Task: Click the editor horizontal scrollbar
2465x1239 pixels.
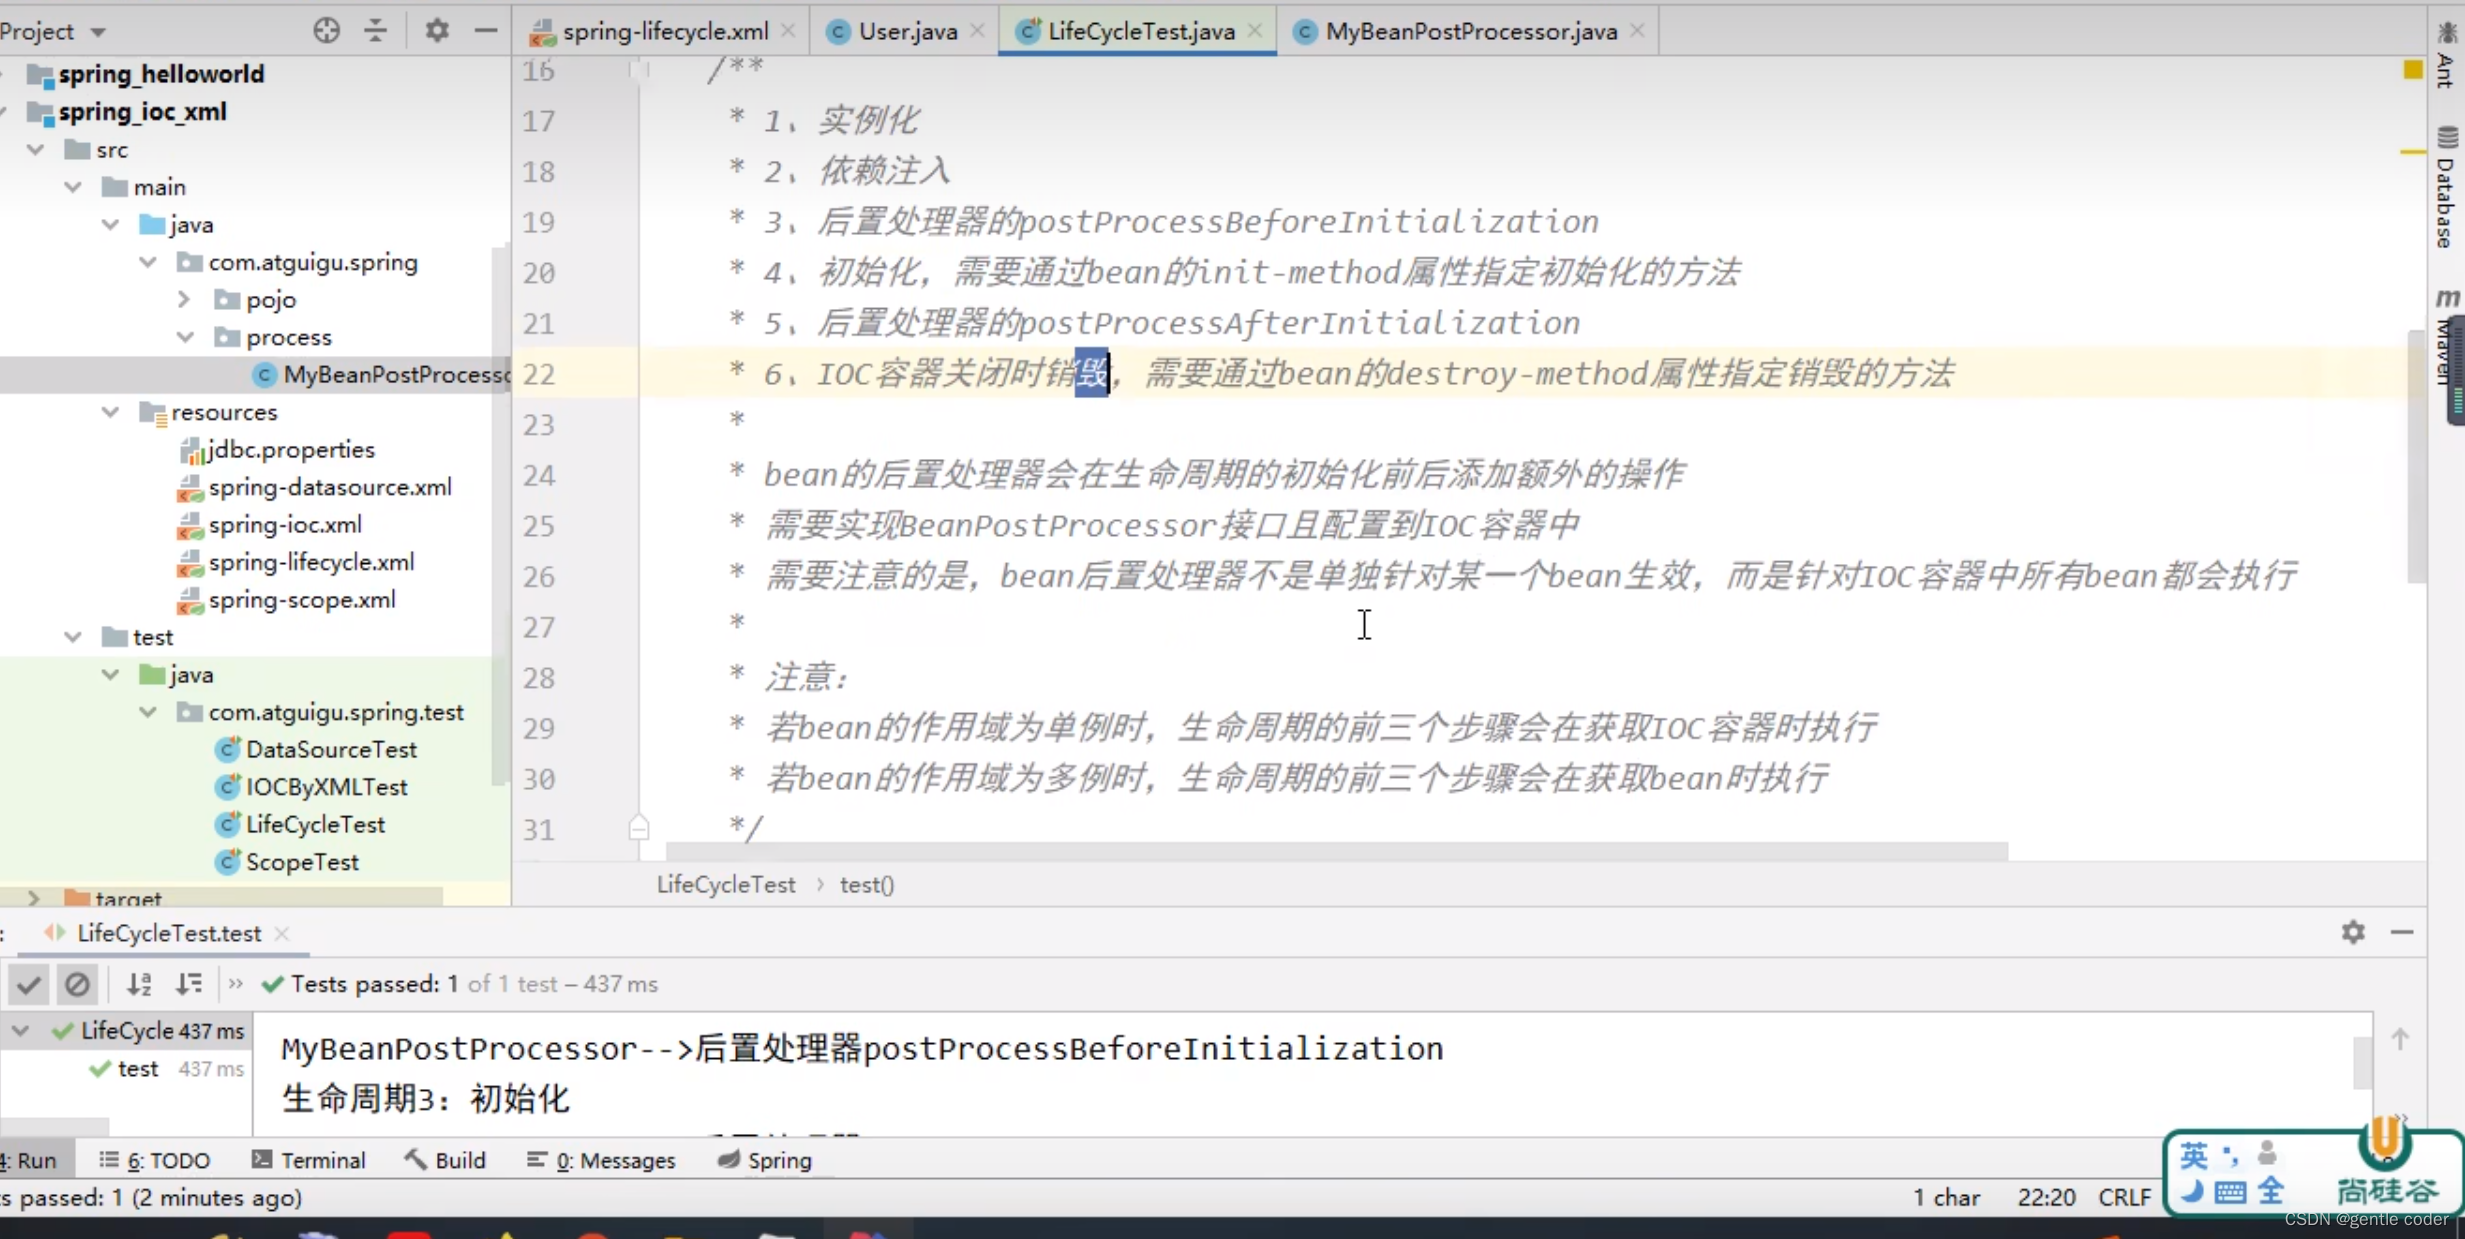Action: tap(1336, 851)
